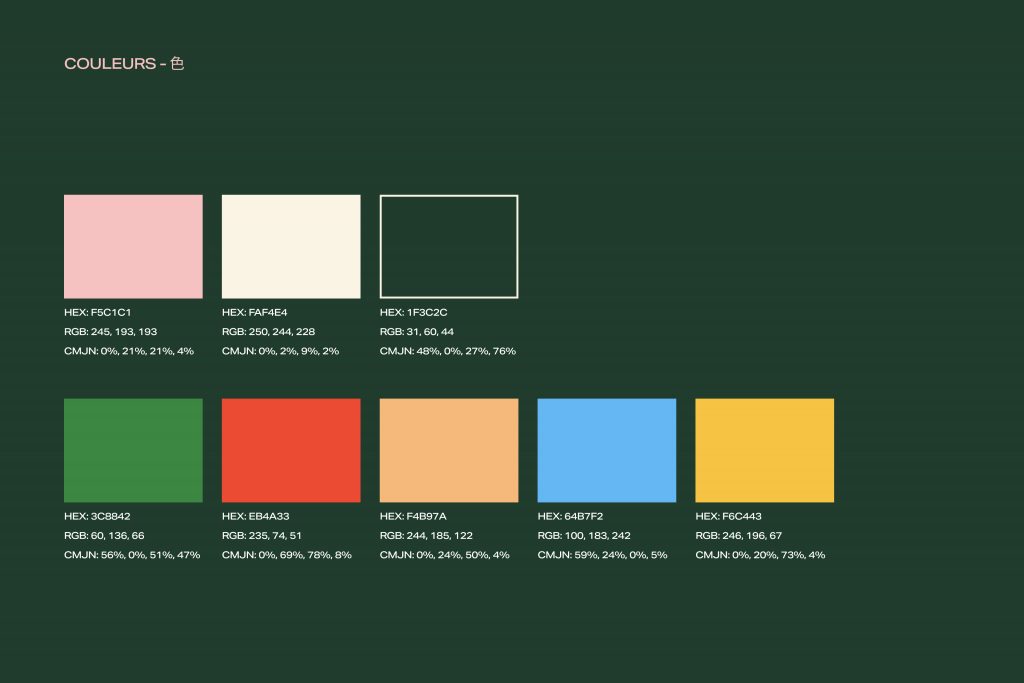Image resolution: width=1024 pixels, height=683 pixels.
Task: Choose the green 3C8842 color swatch
Action: click(133, 450)
